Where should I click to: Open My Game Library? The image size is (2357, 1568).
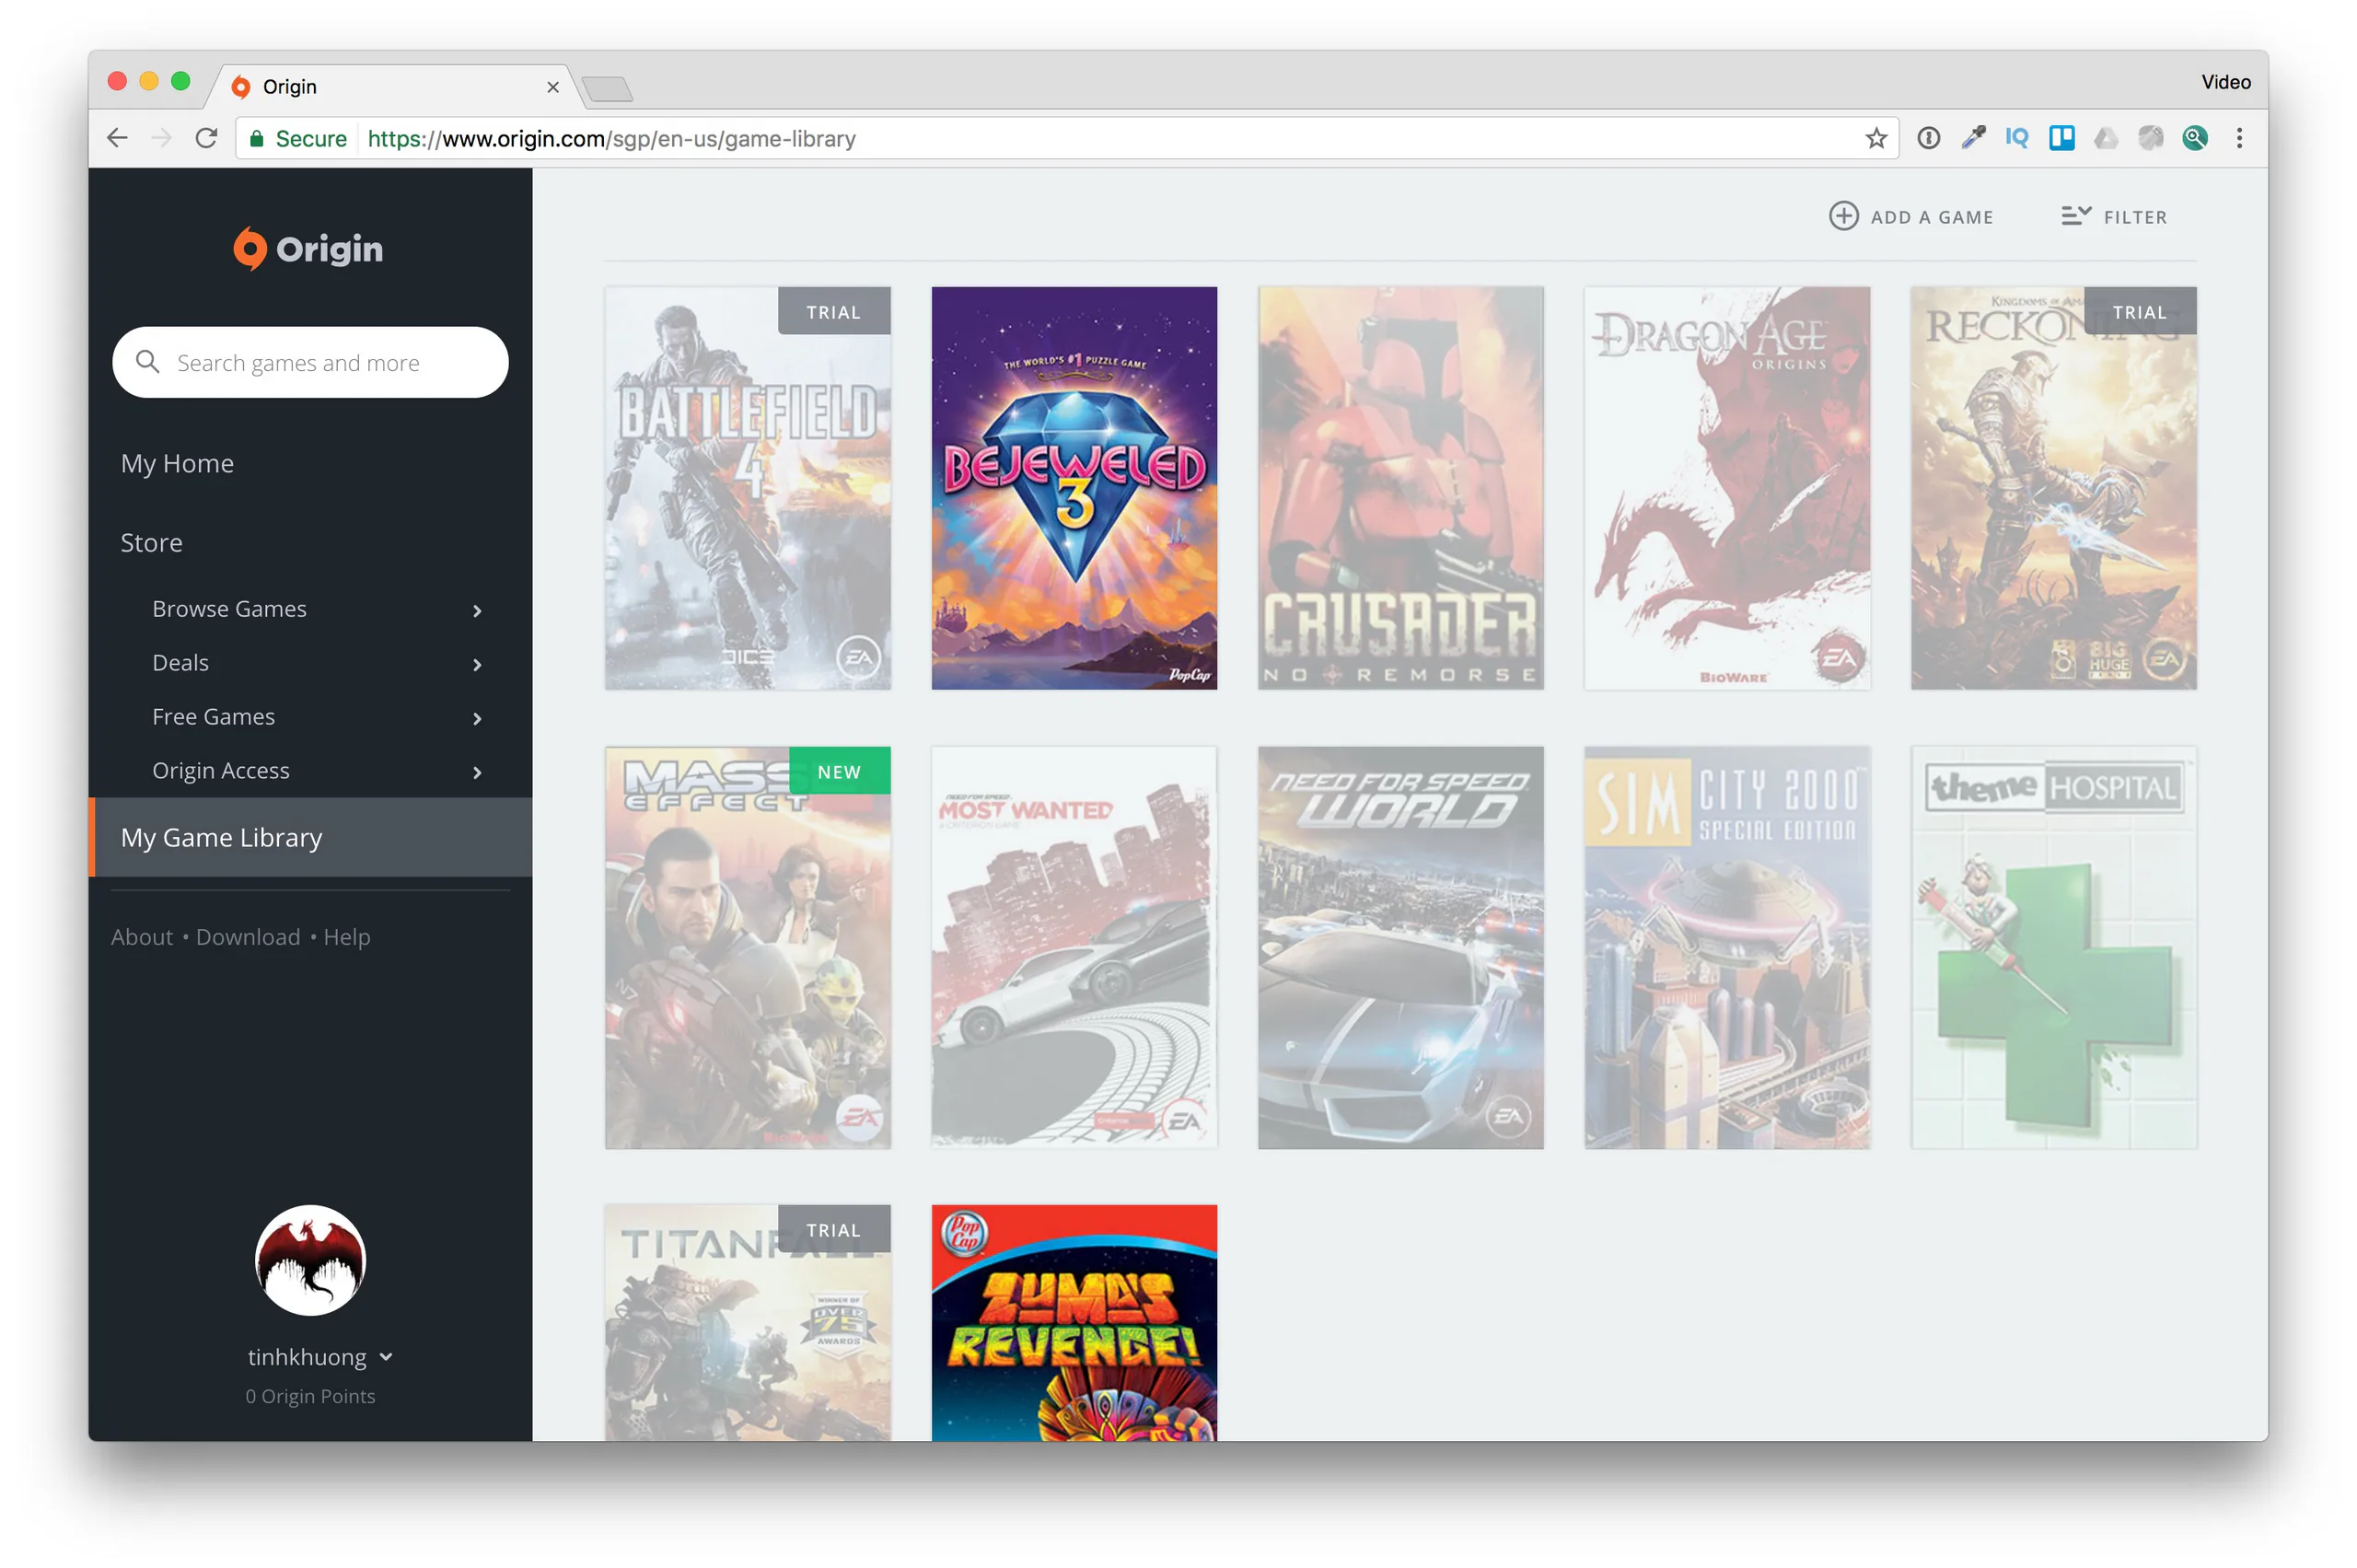pos(310,837)
